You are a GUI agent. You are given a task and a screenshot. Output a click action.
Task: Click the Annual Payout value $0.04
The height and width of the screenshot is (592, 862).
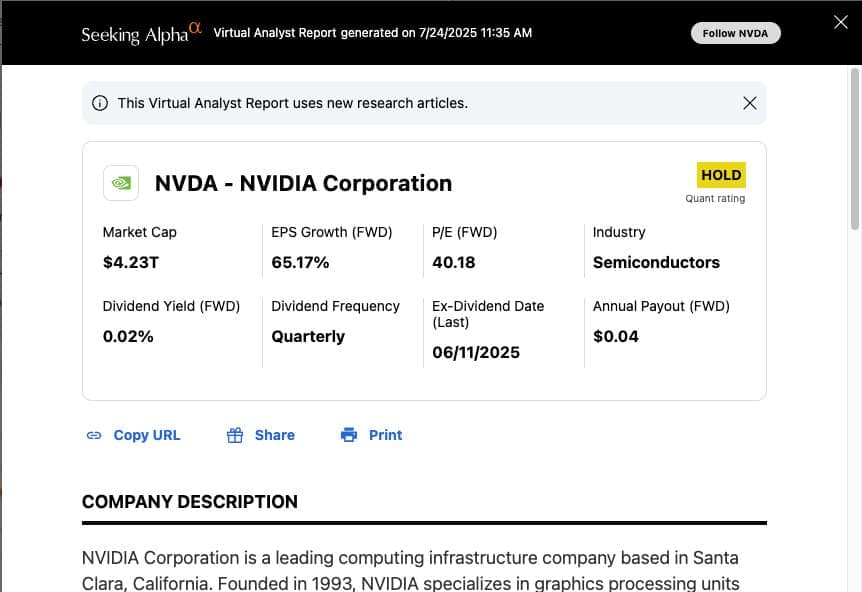616,336
